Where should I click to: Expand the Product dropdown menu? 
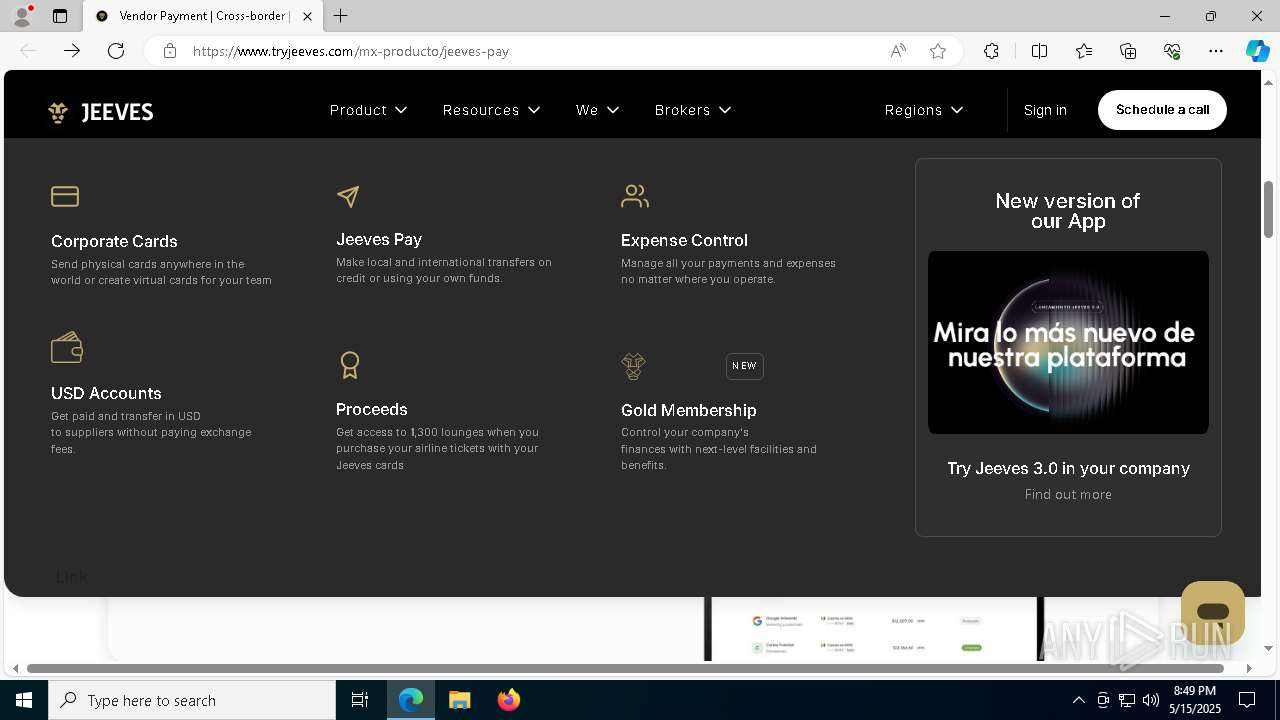(x=368, y=110)
